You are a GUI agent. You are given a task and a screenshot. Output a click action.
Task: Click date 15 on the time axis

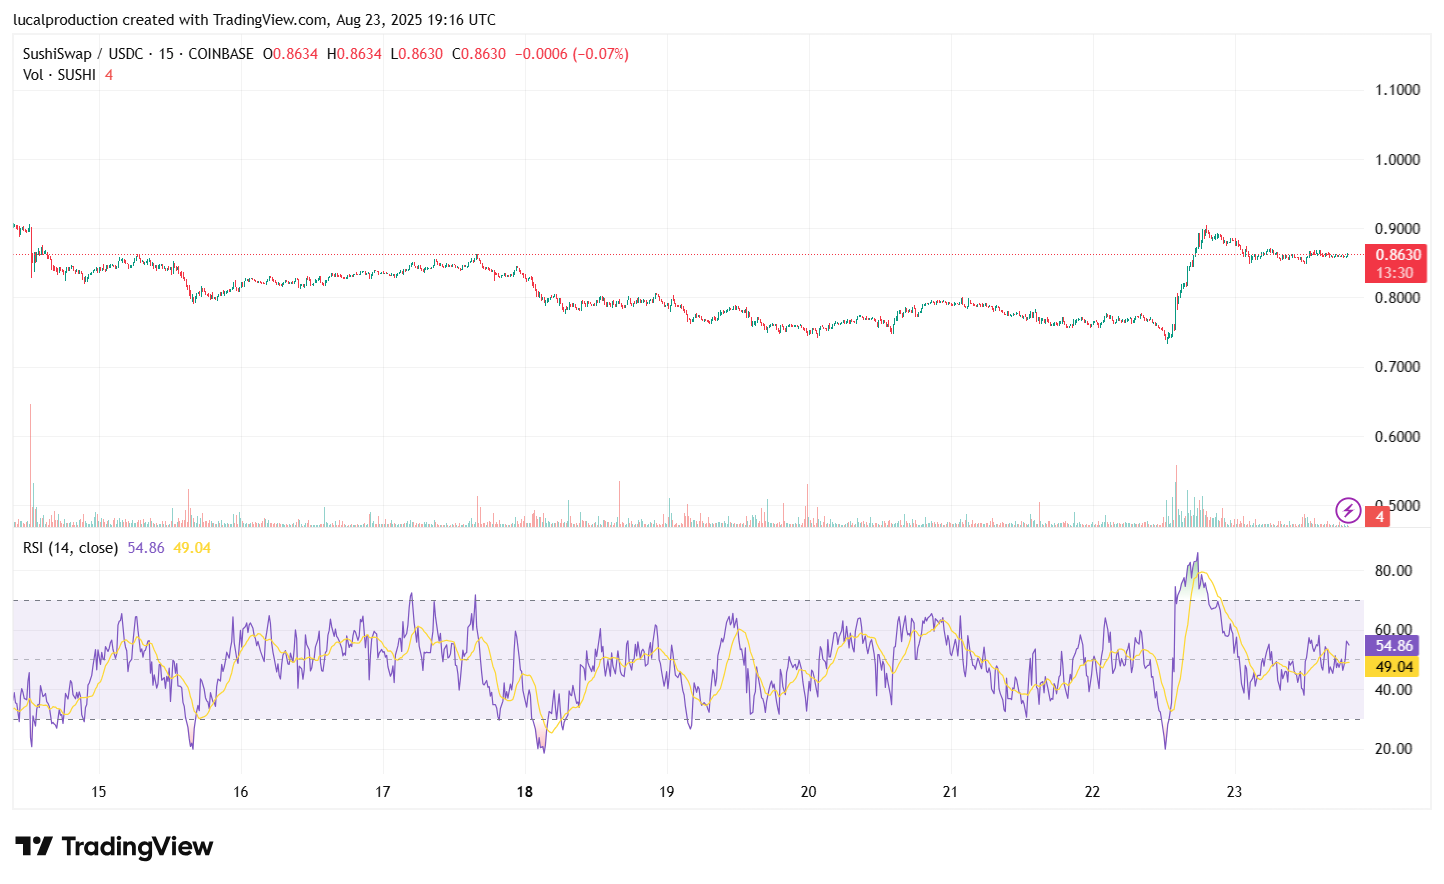point(98,792)
